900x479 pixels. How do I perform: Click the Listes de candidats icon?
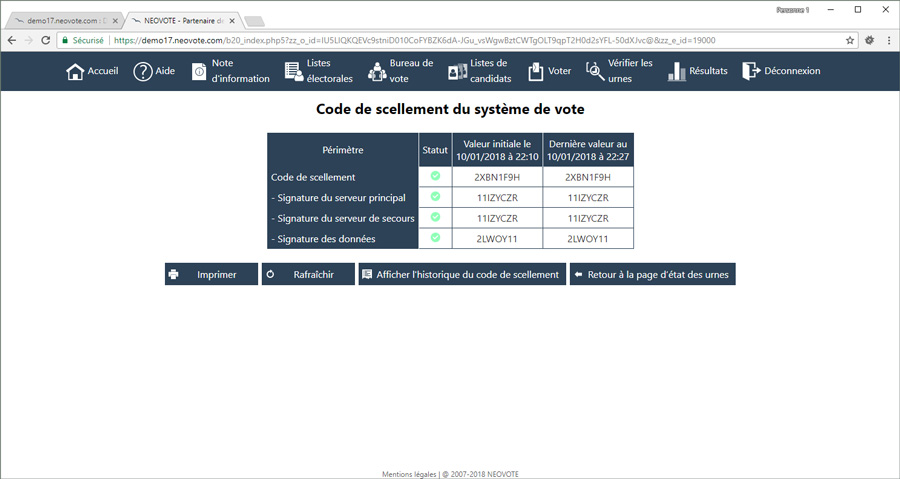457,72
